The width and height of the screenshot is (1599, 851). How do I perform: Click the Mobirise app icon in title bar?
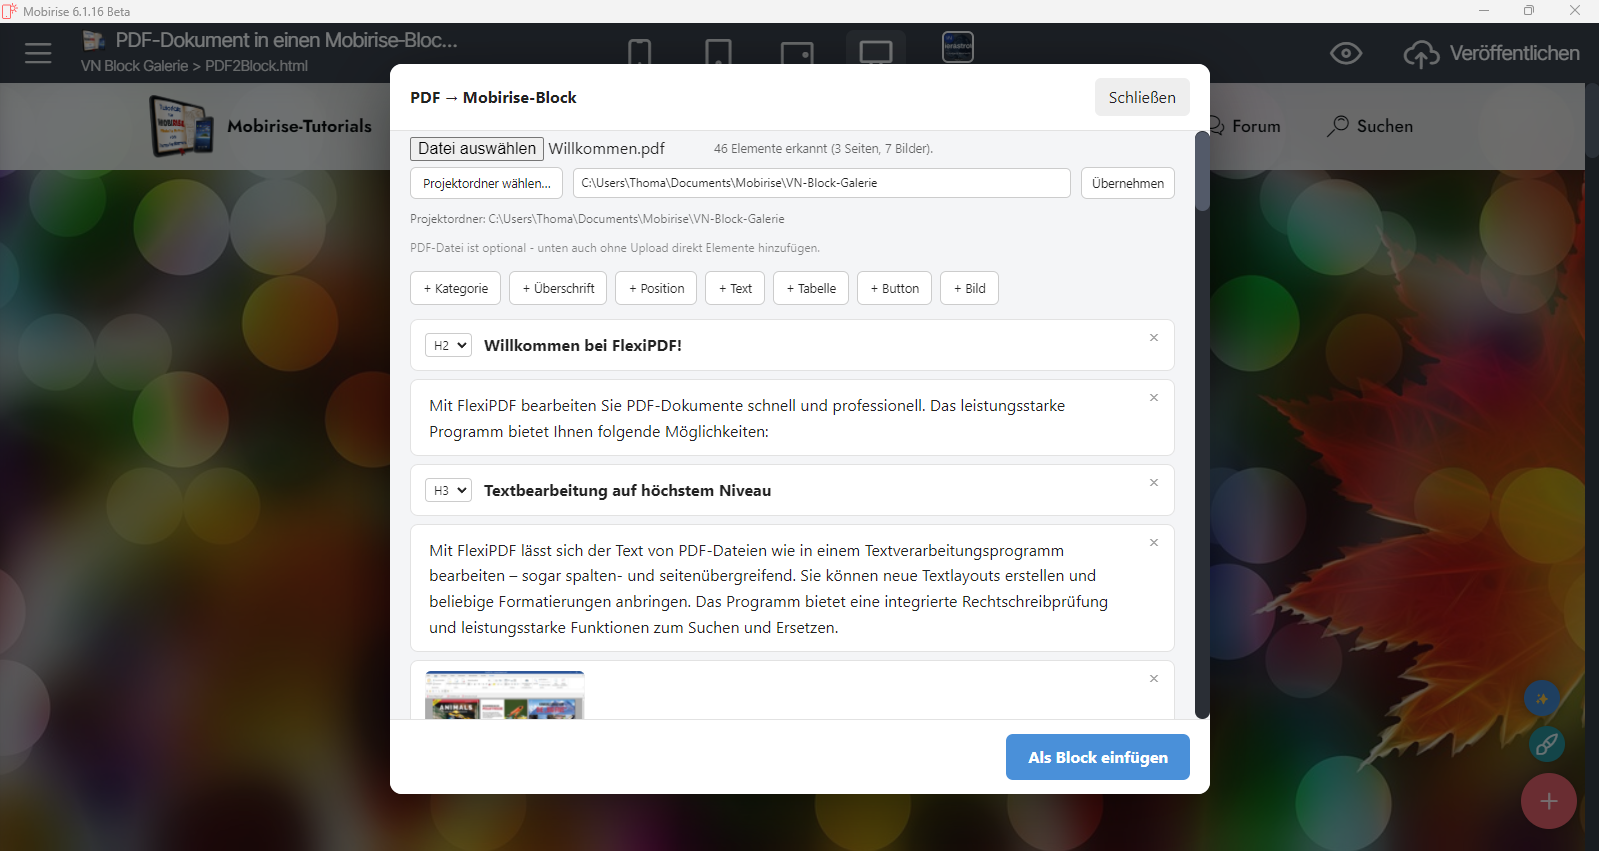(10, 11)
